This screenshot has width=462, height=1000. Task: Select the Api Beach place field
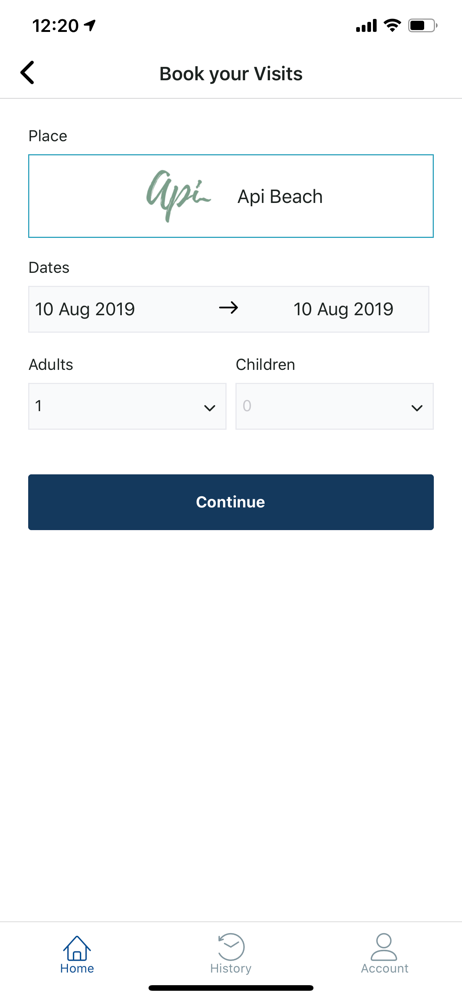[231, 196]
